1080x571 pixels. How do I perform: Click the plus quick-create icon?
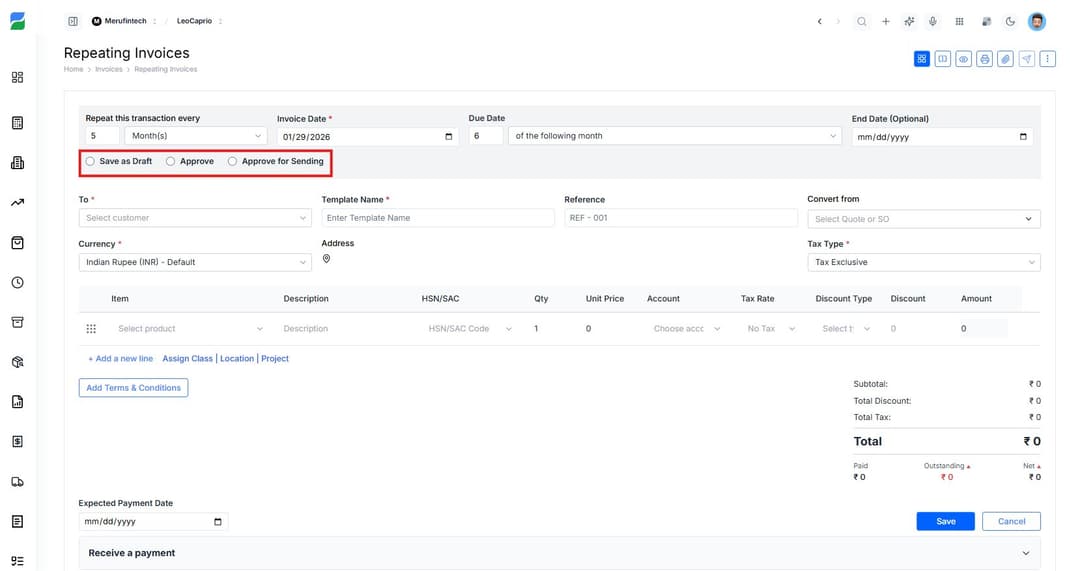[886, 21]
